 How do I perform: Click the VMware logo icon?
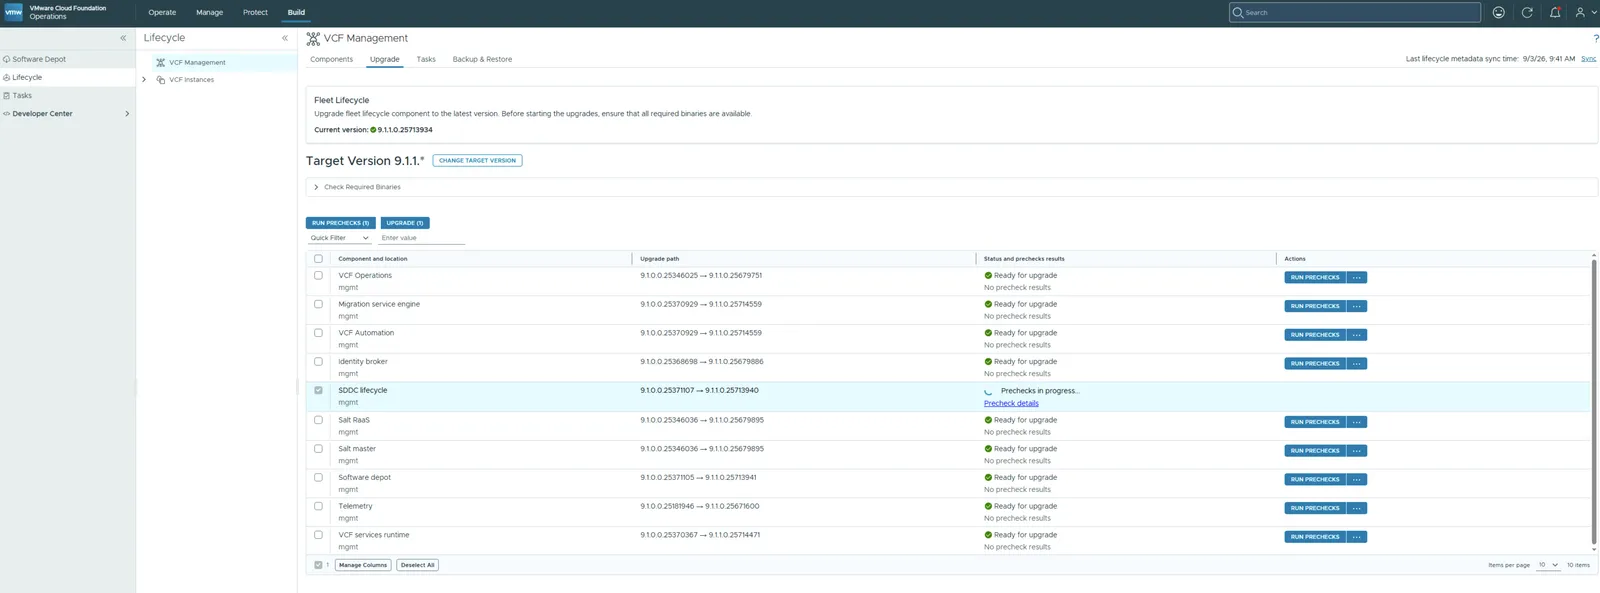(14, 13)
